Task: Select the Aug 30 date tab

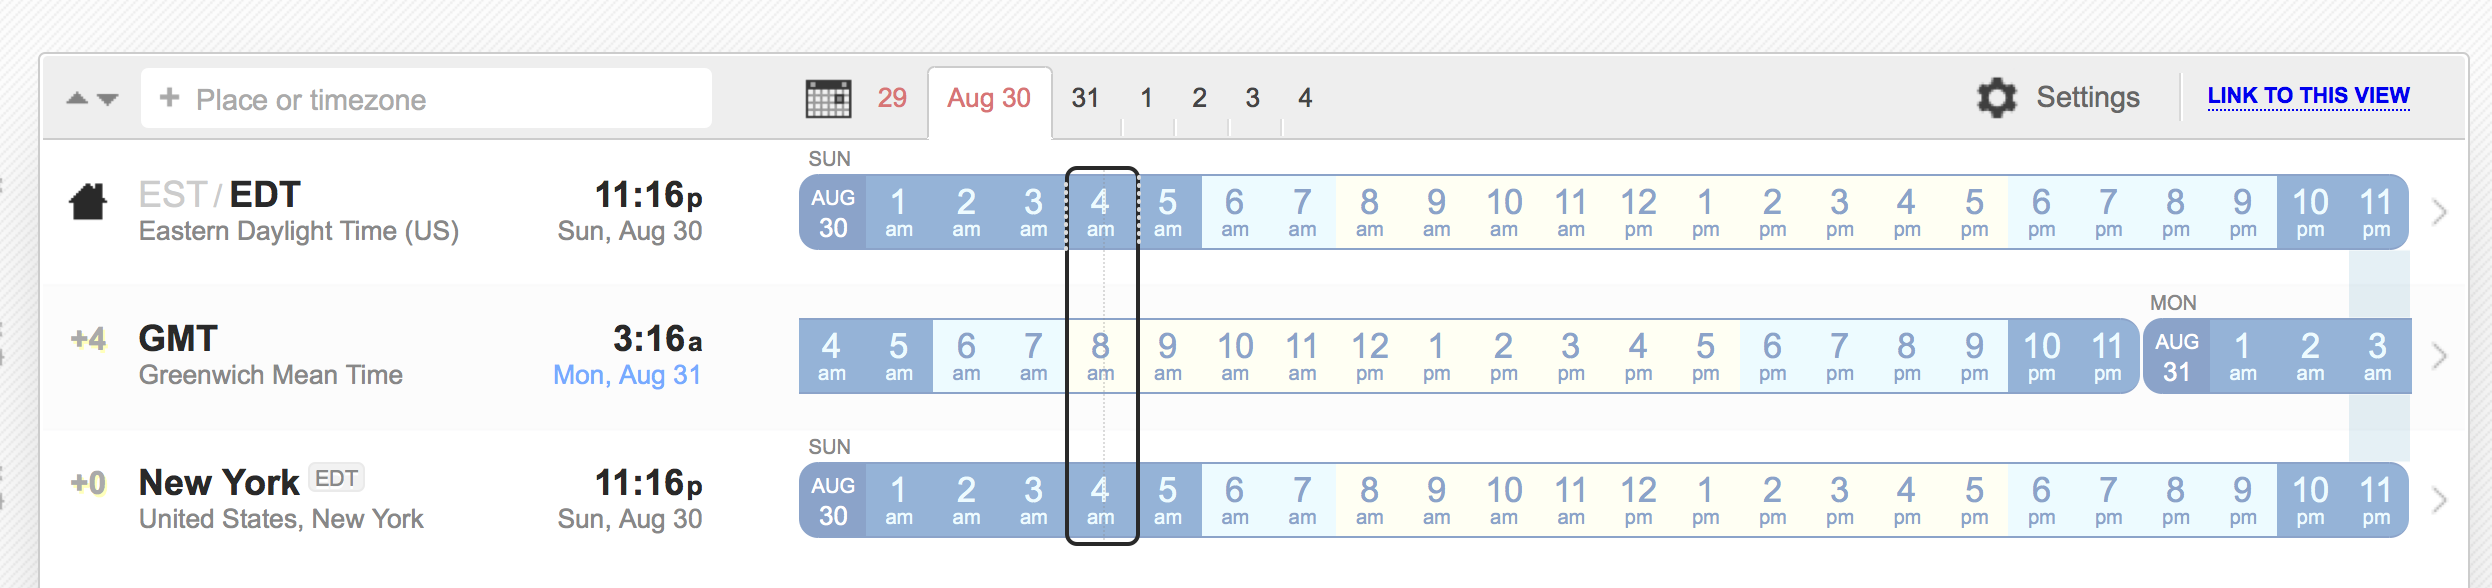Action: pos(988,98)
